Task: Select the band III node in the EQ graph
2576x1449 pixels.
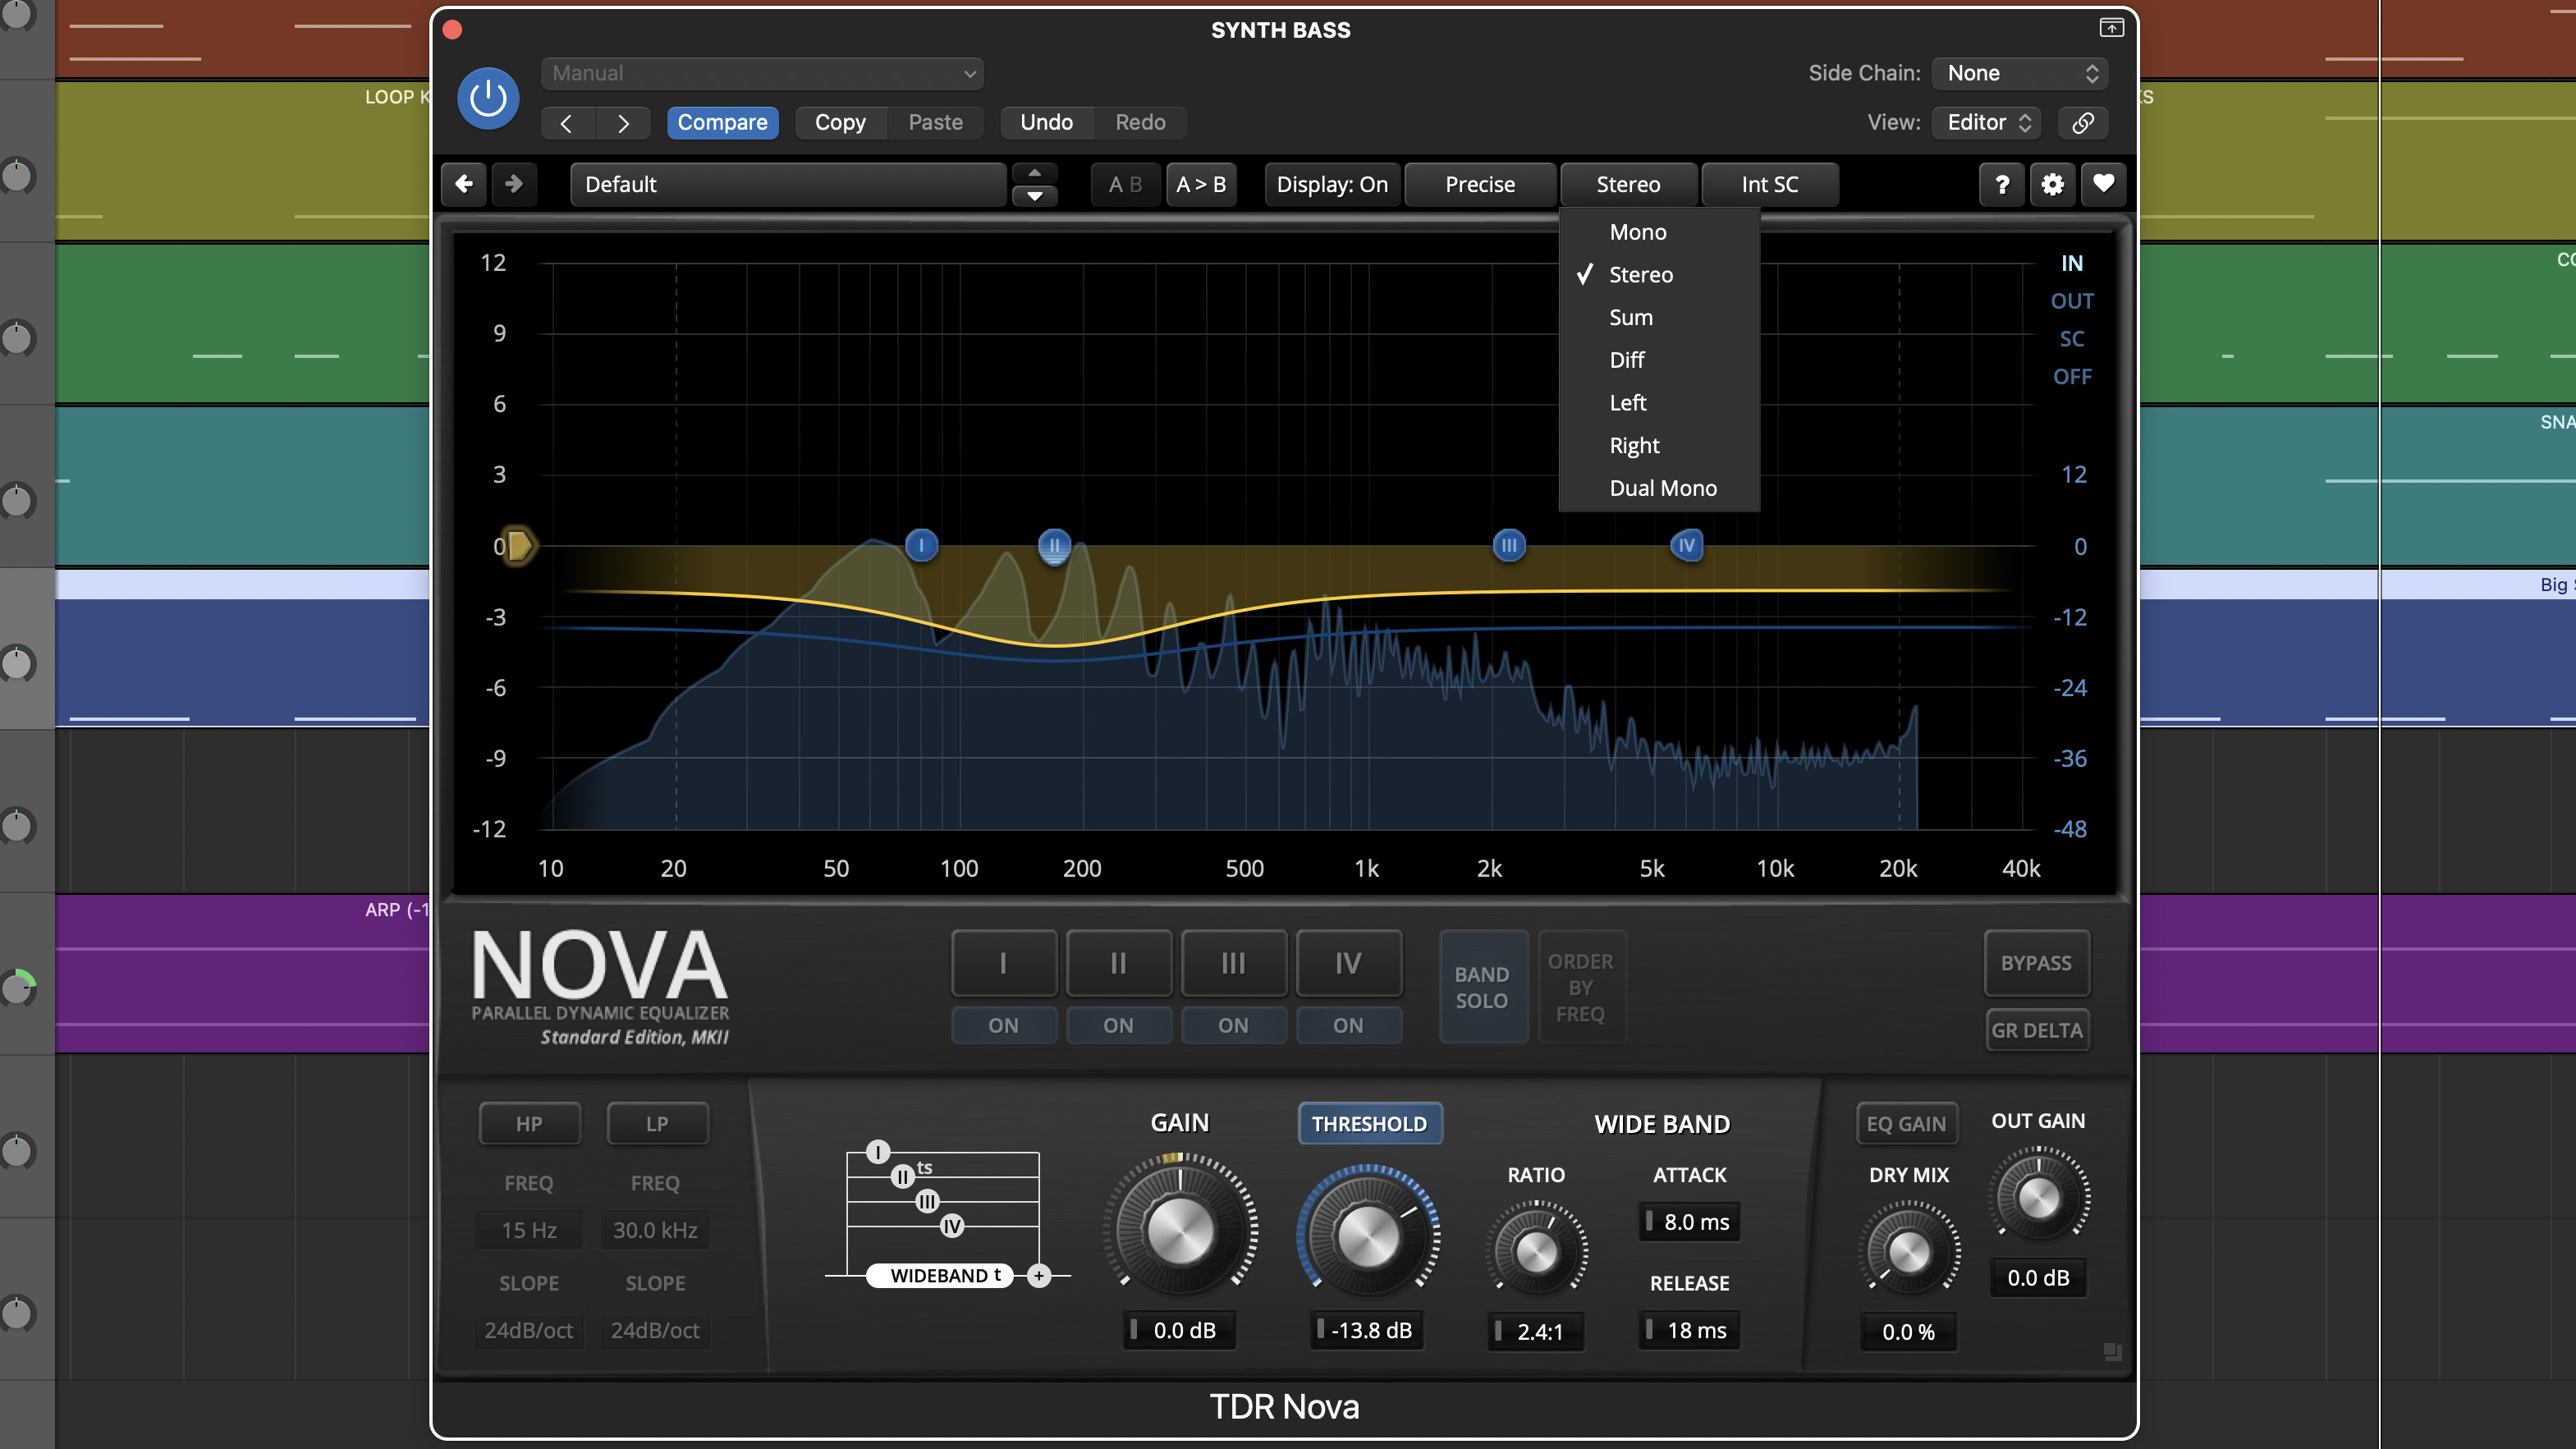Action: pyautogui.click(x=1509, y=545)
